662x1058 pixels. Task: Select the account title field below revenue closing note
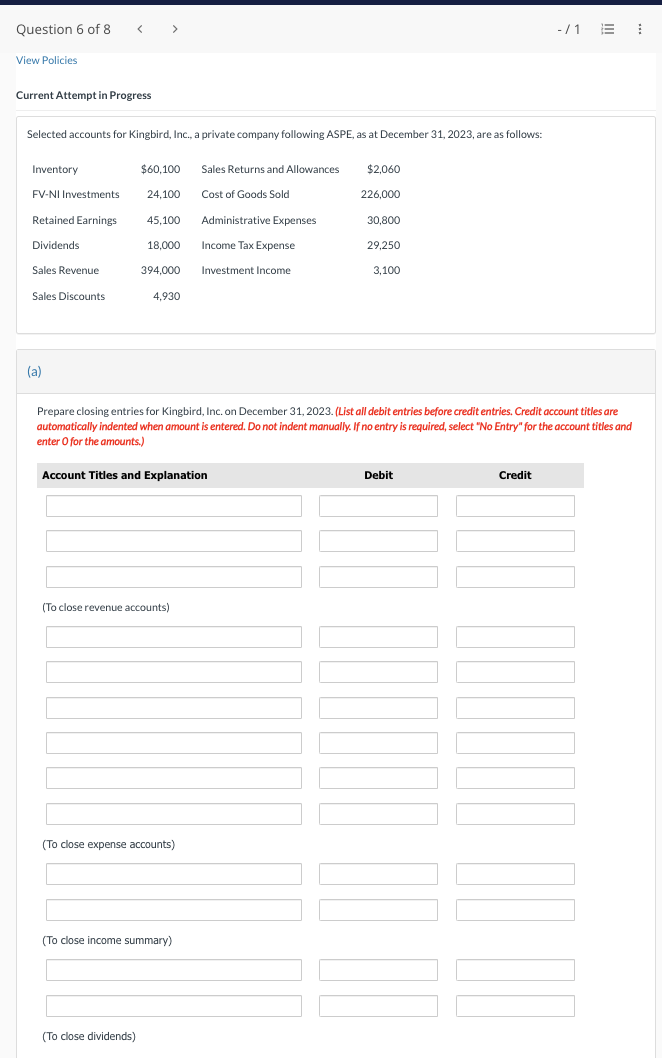173,636
